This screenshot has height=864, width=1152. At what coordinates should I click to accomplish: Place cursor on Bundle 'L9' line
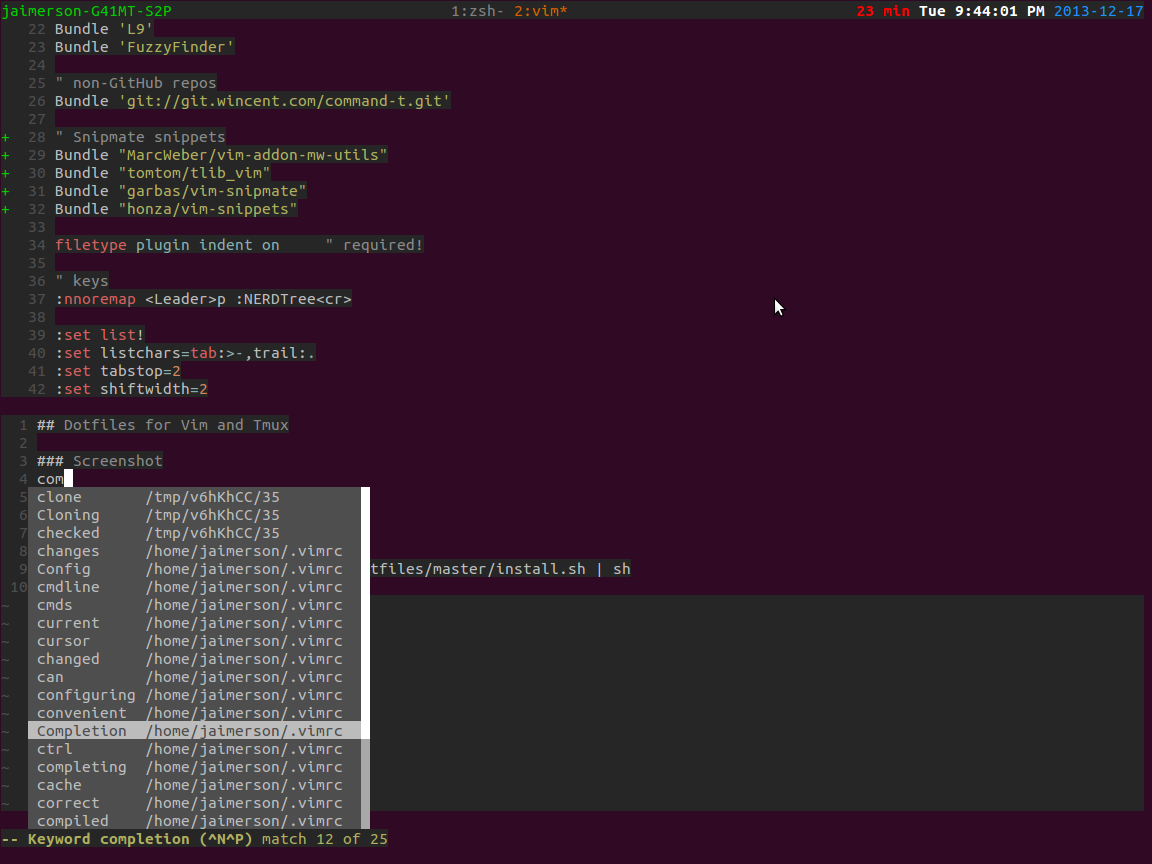click(x=104, y=29)
